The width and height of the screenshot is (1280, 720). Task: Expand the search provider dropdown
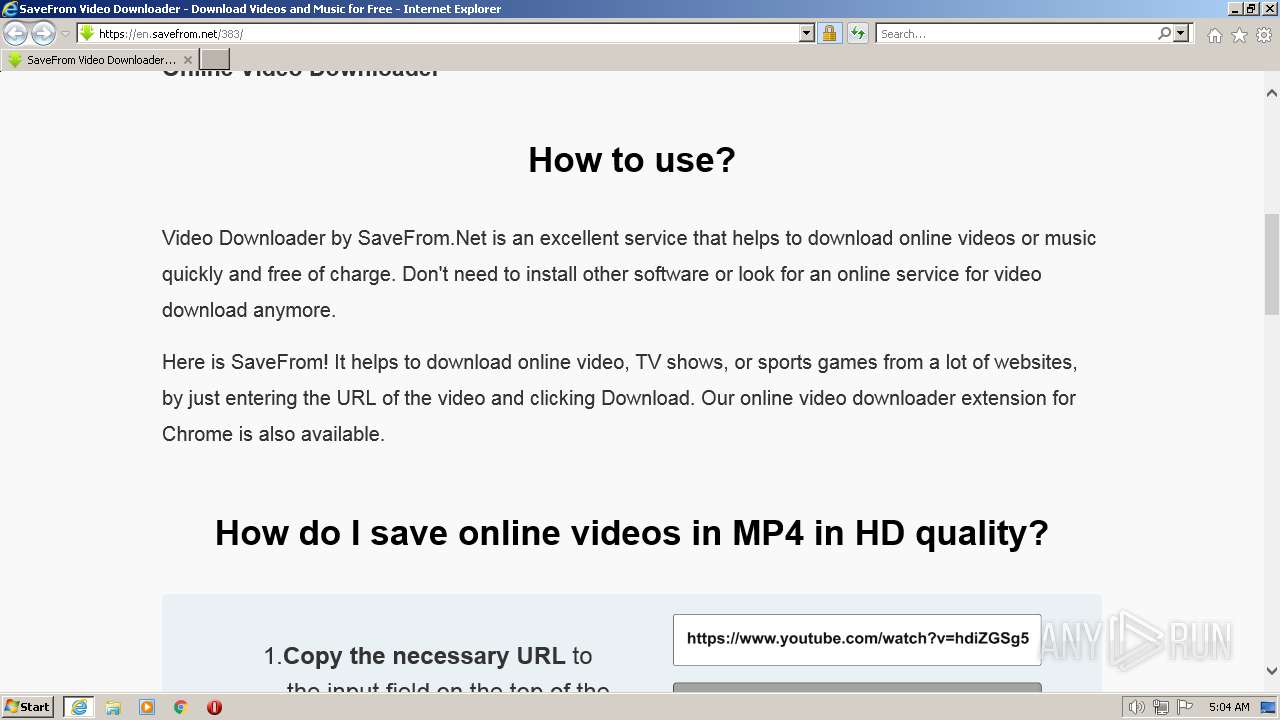click(x=1182, y=33)
